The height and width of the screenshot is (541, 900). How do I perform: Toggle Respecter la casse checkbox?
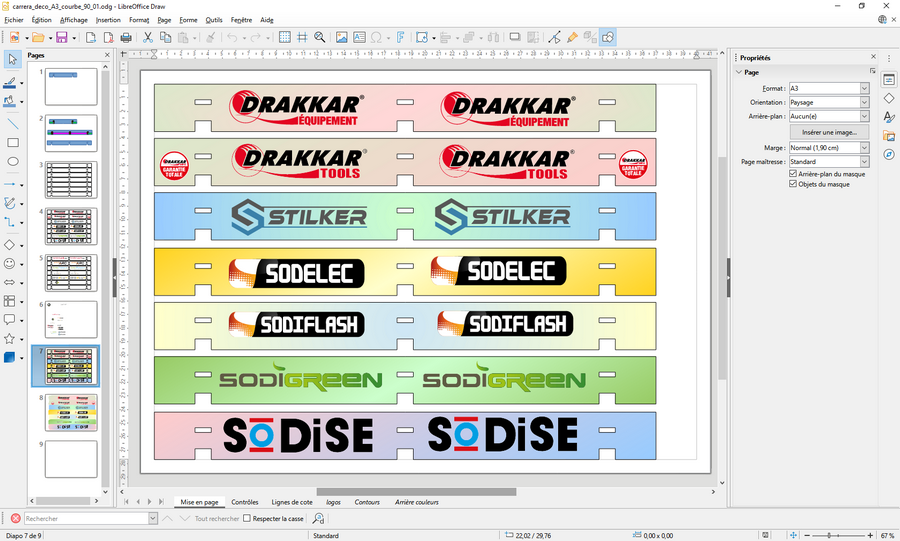coord(247,518)
